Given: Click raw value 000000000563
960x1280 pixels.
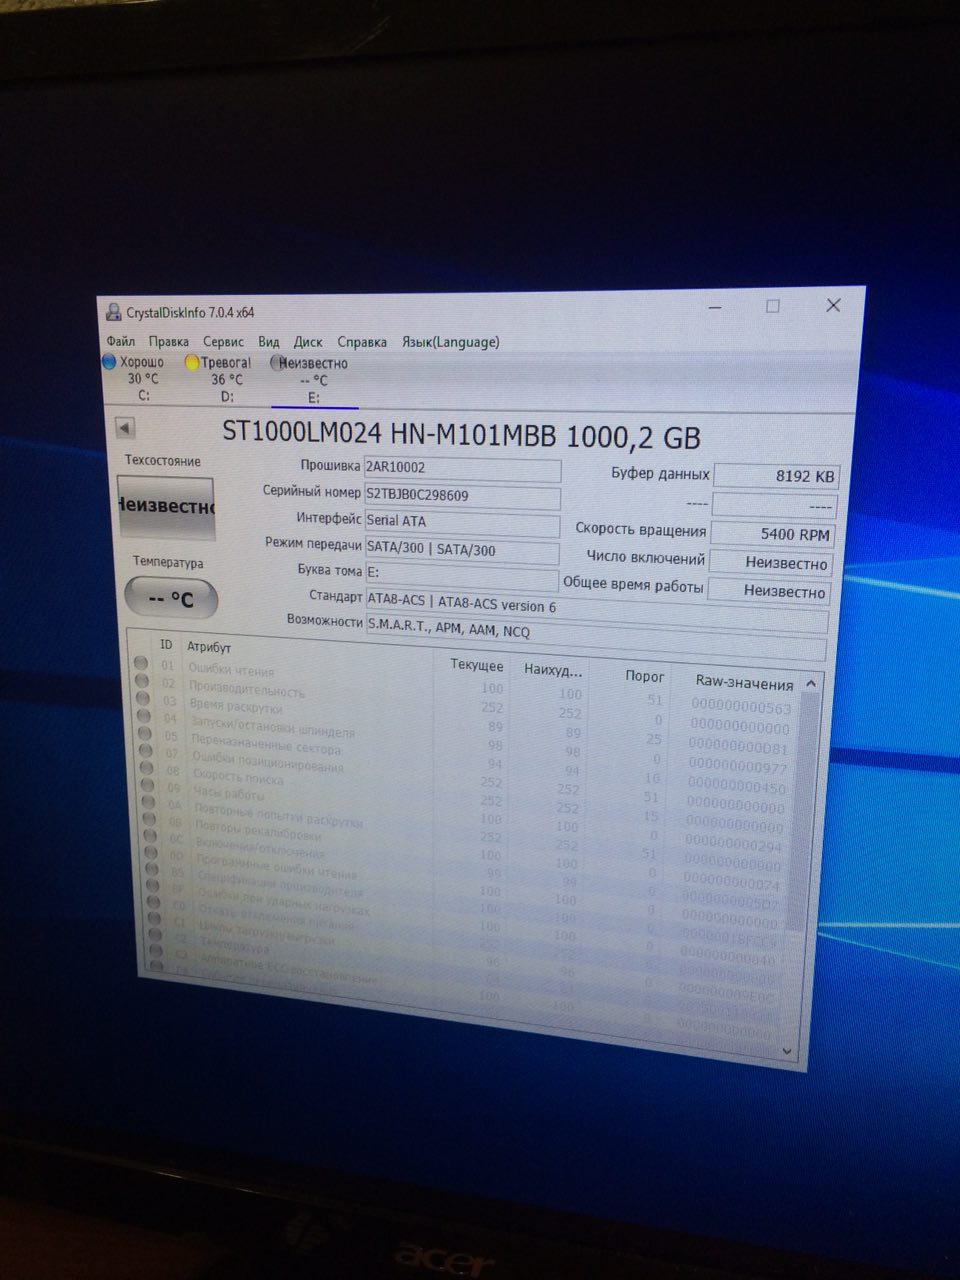Looking at the screenshot, I should coord(741,707).
